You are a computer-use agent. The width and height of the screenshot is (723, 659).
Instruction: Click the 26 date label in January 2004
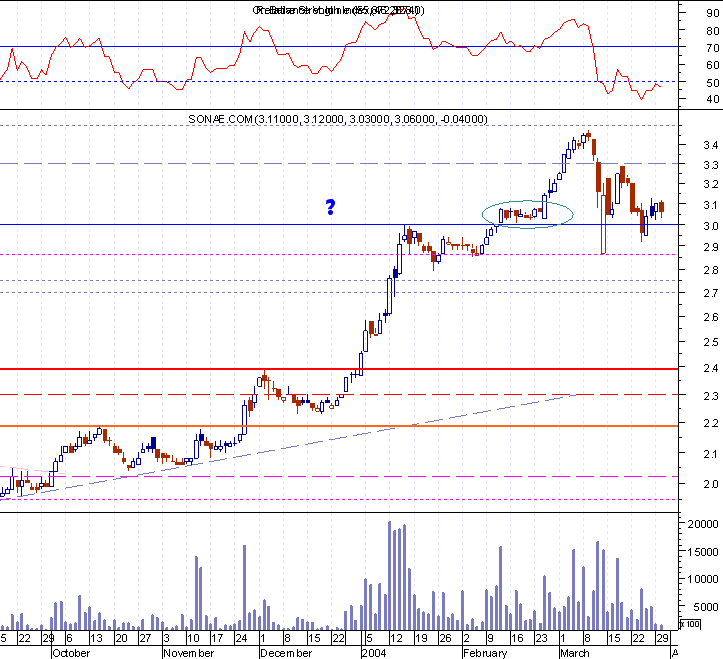[x=445, y=639]
